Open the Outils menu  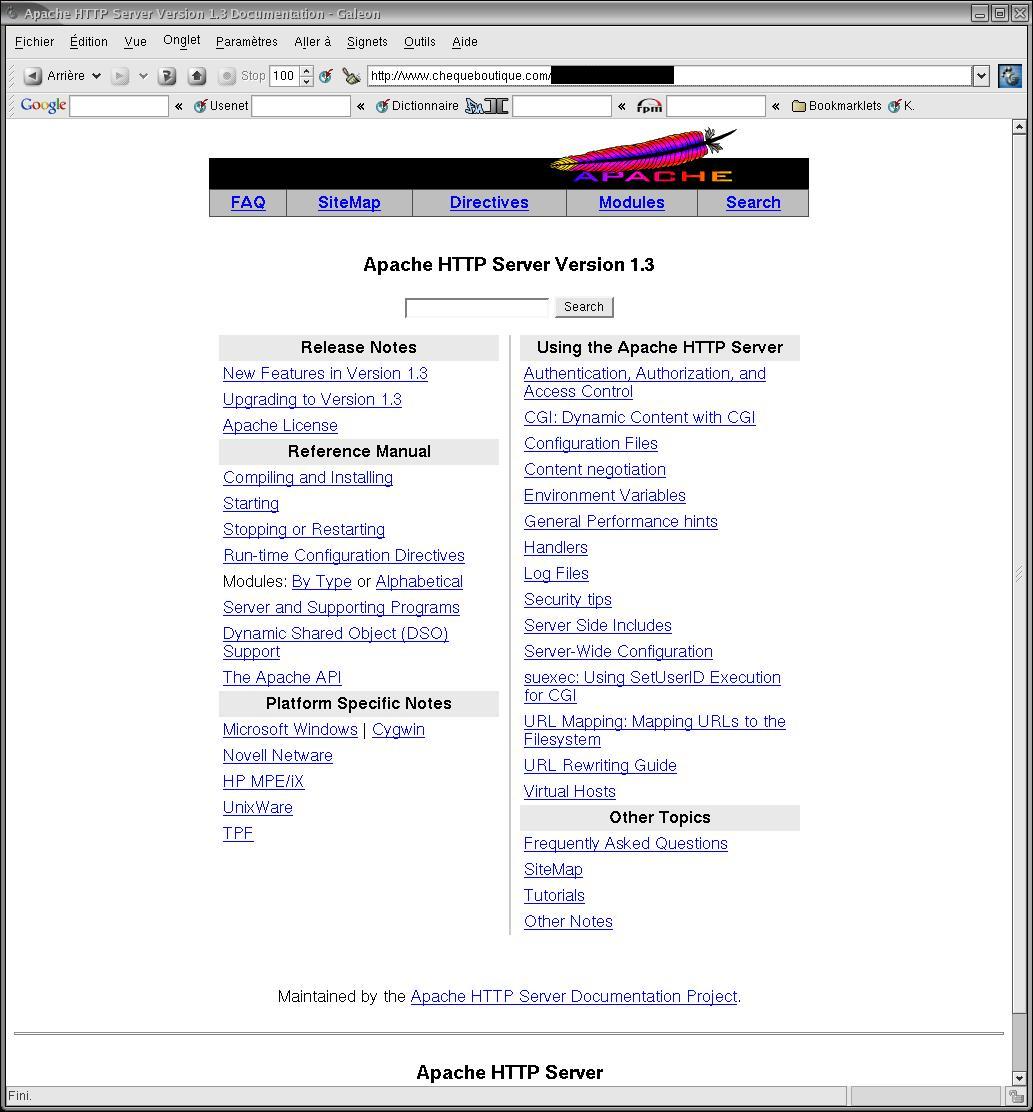(420, 42)
